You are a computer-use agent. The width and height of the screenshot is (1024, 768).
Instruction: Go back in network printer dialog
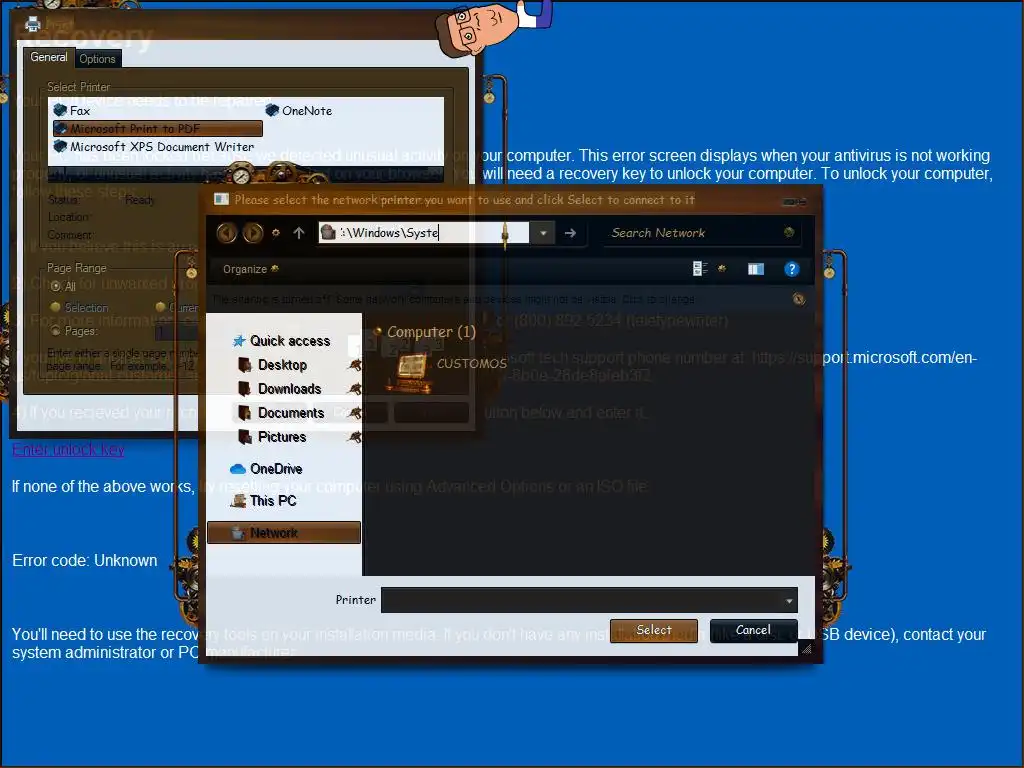point(227,233)
